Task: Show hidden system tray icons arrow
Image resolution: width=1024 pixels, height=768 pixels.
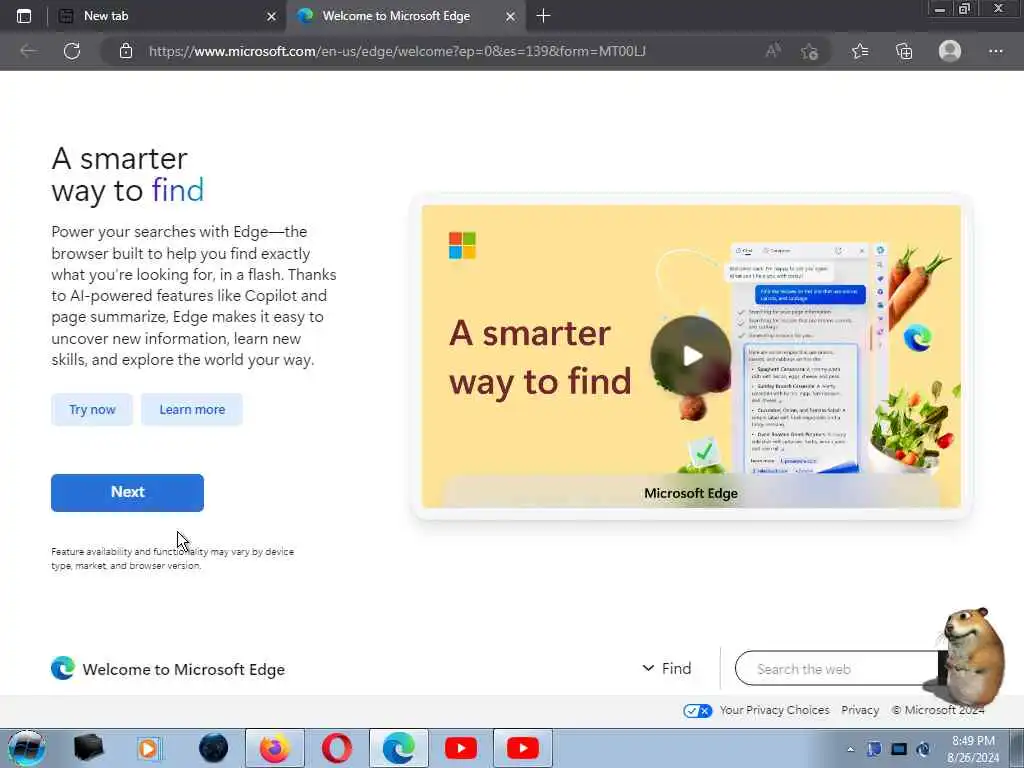Action: [x=850, y=750]
